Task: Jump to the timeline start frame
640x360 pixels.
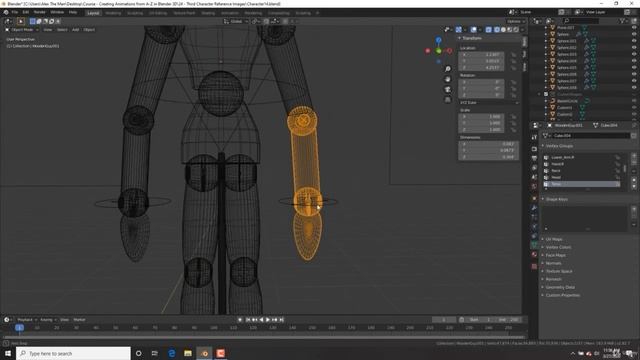Action: (x=248, y=320)
